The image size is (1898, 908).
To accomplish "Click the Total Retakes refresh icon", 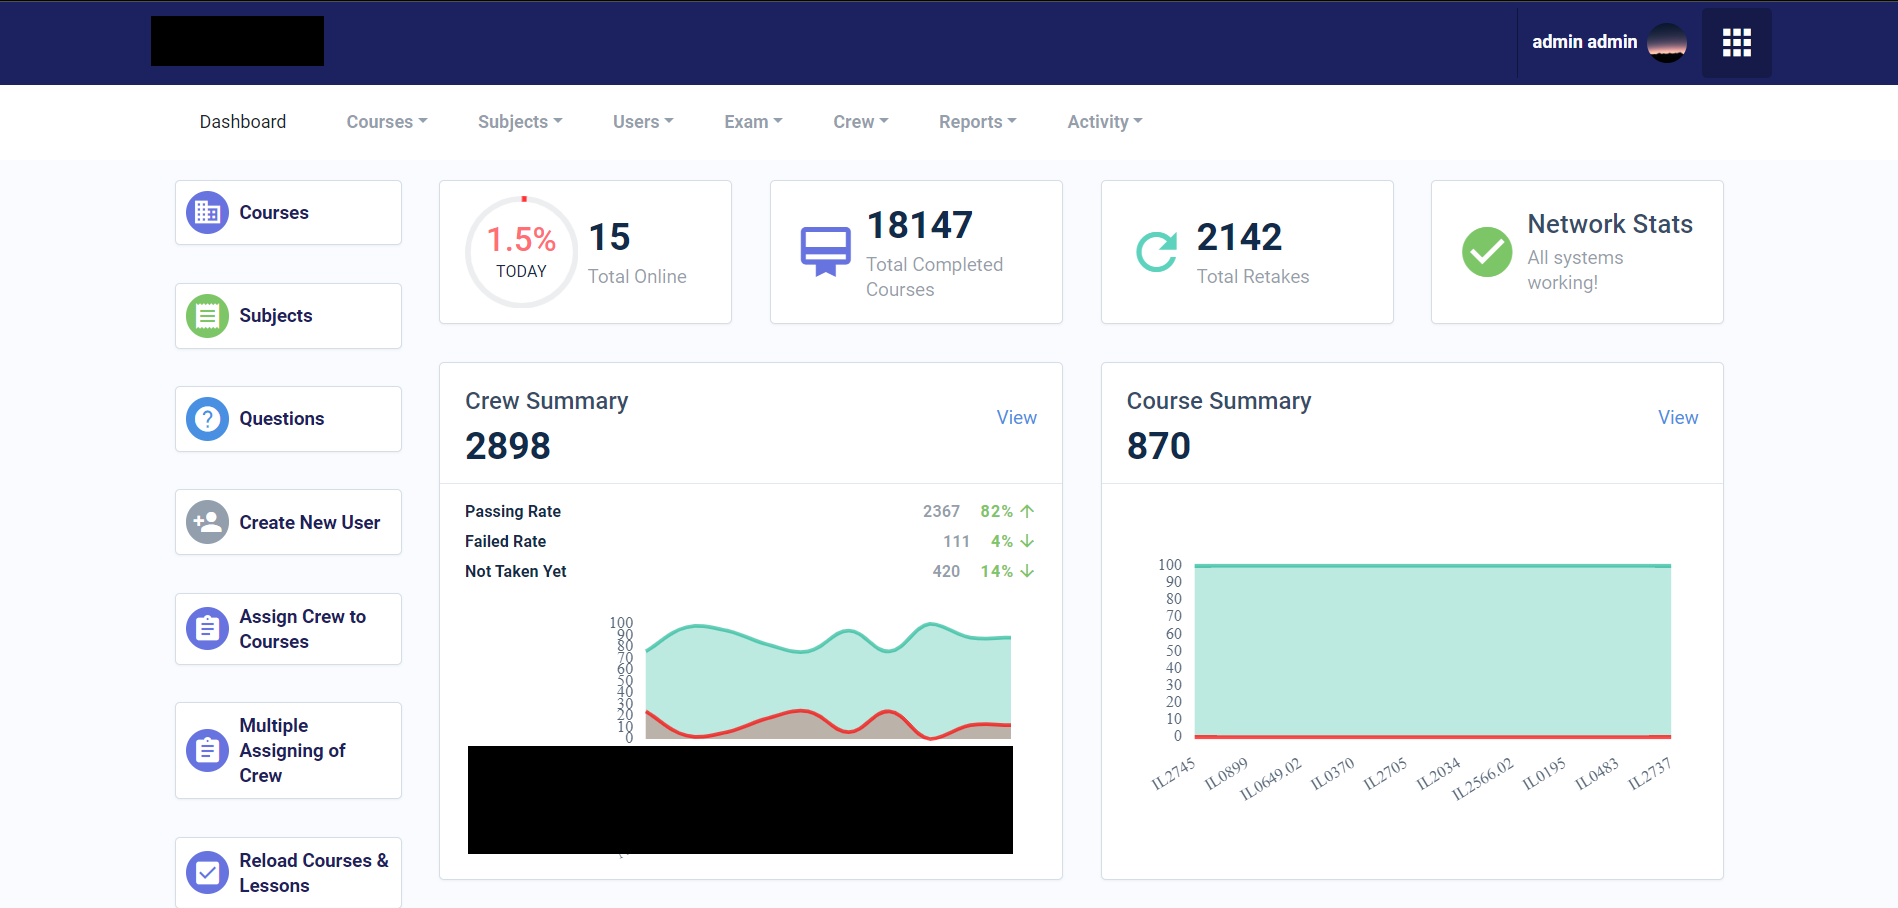I will [1156, 252].
